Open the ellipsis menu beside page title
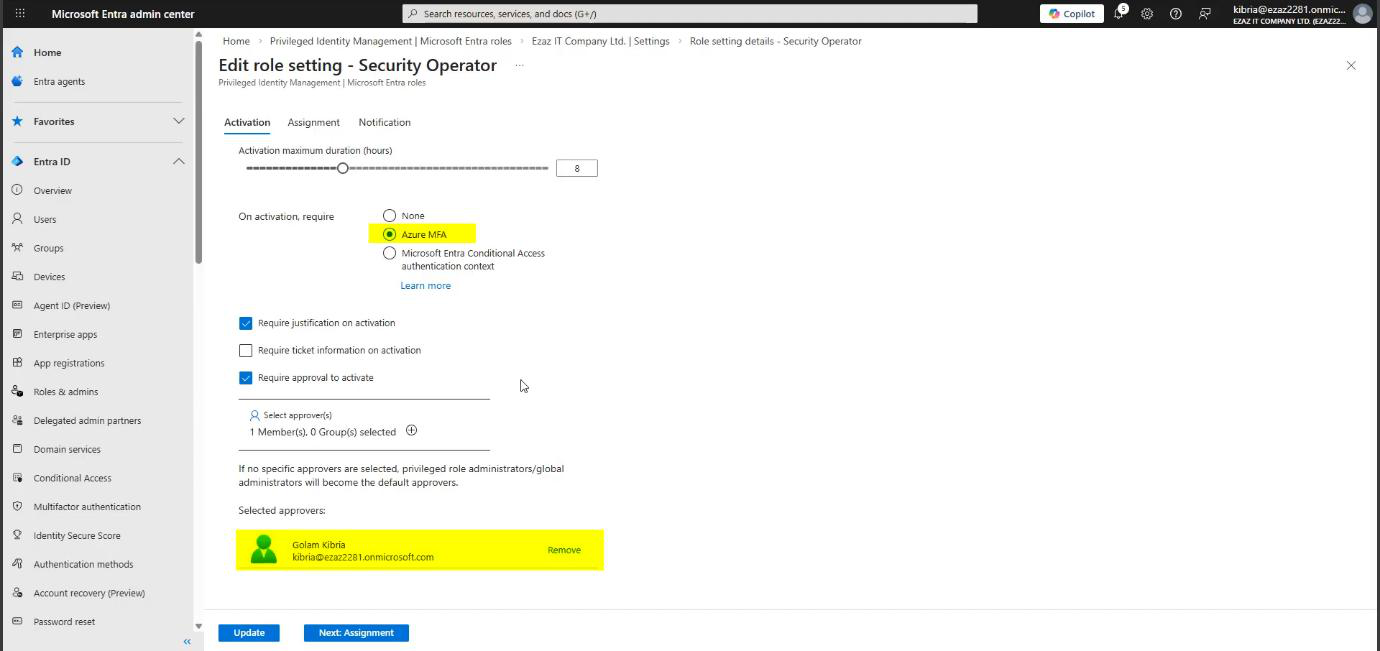The width and height of the screenshot is (1380, 651). click(519, 65)
